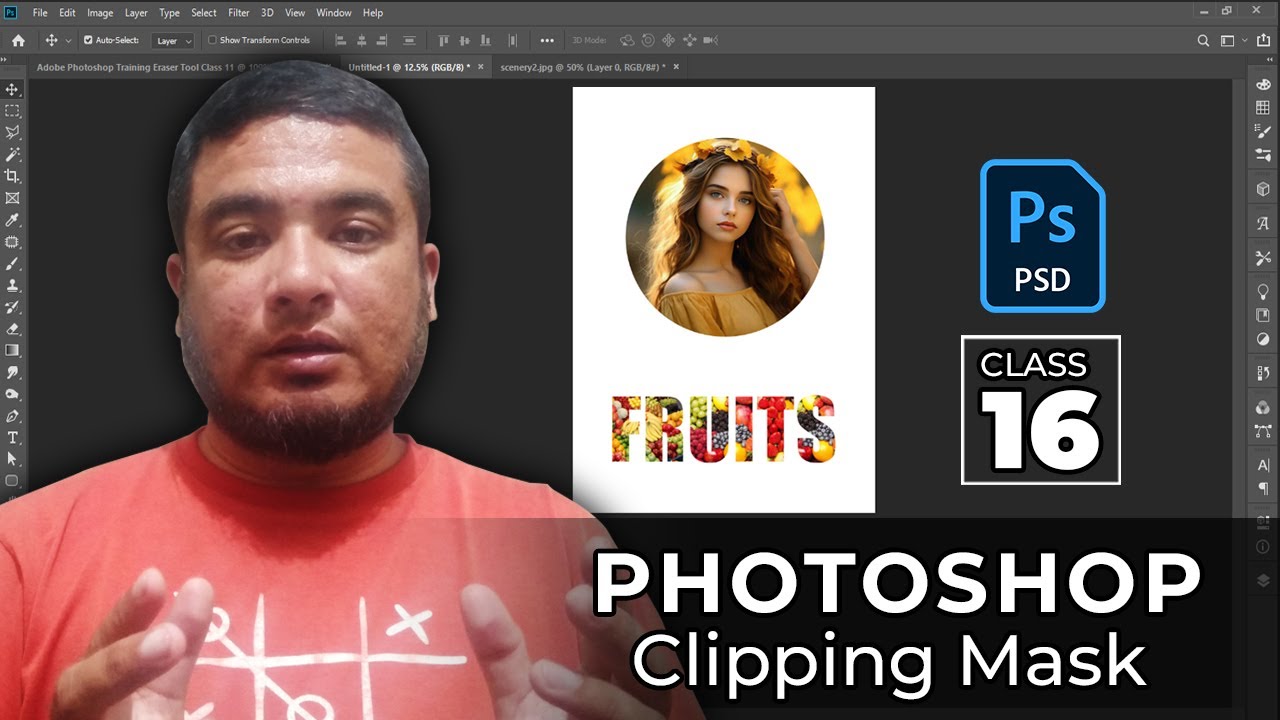This screenshot has height=720, width=1280.
Task: Open the Glyphs panel icon
Action: point(1263,224)
